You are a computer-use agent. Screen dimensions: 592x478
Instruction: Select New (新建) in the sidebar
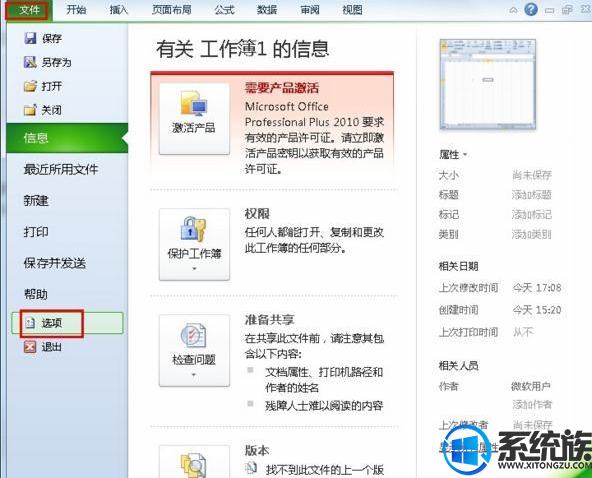point(36,200)
